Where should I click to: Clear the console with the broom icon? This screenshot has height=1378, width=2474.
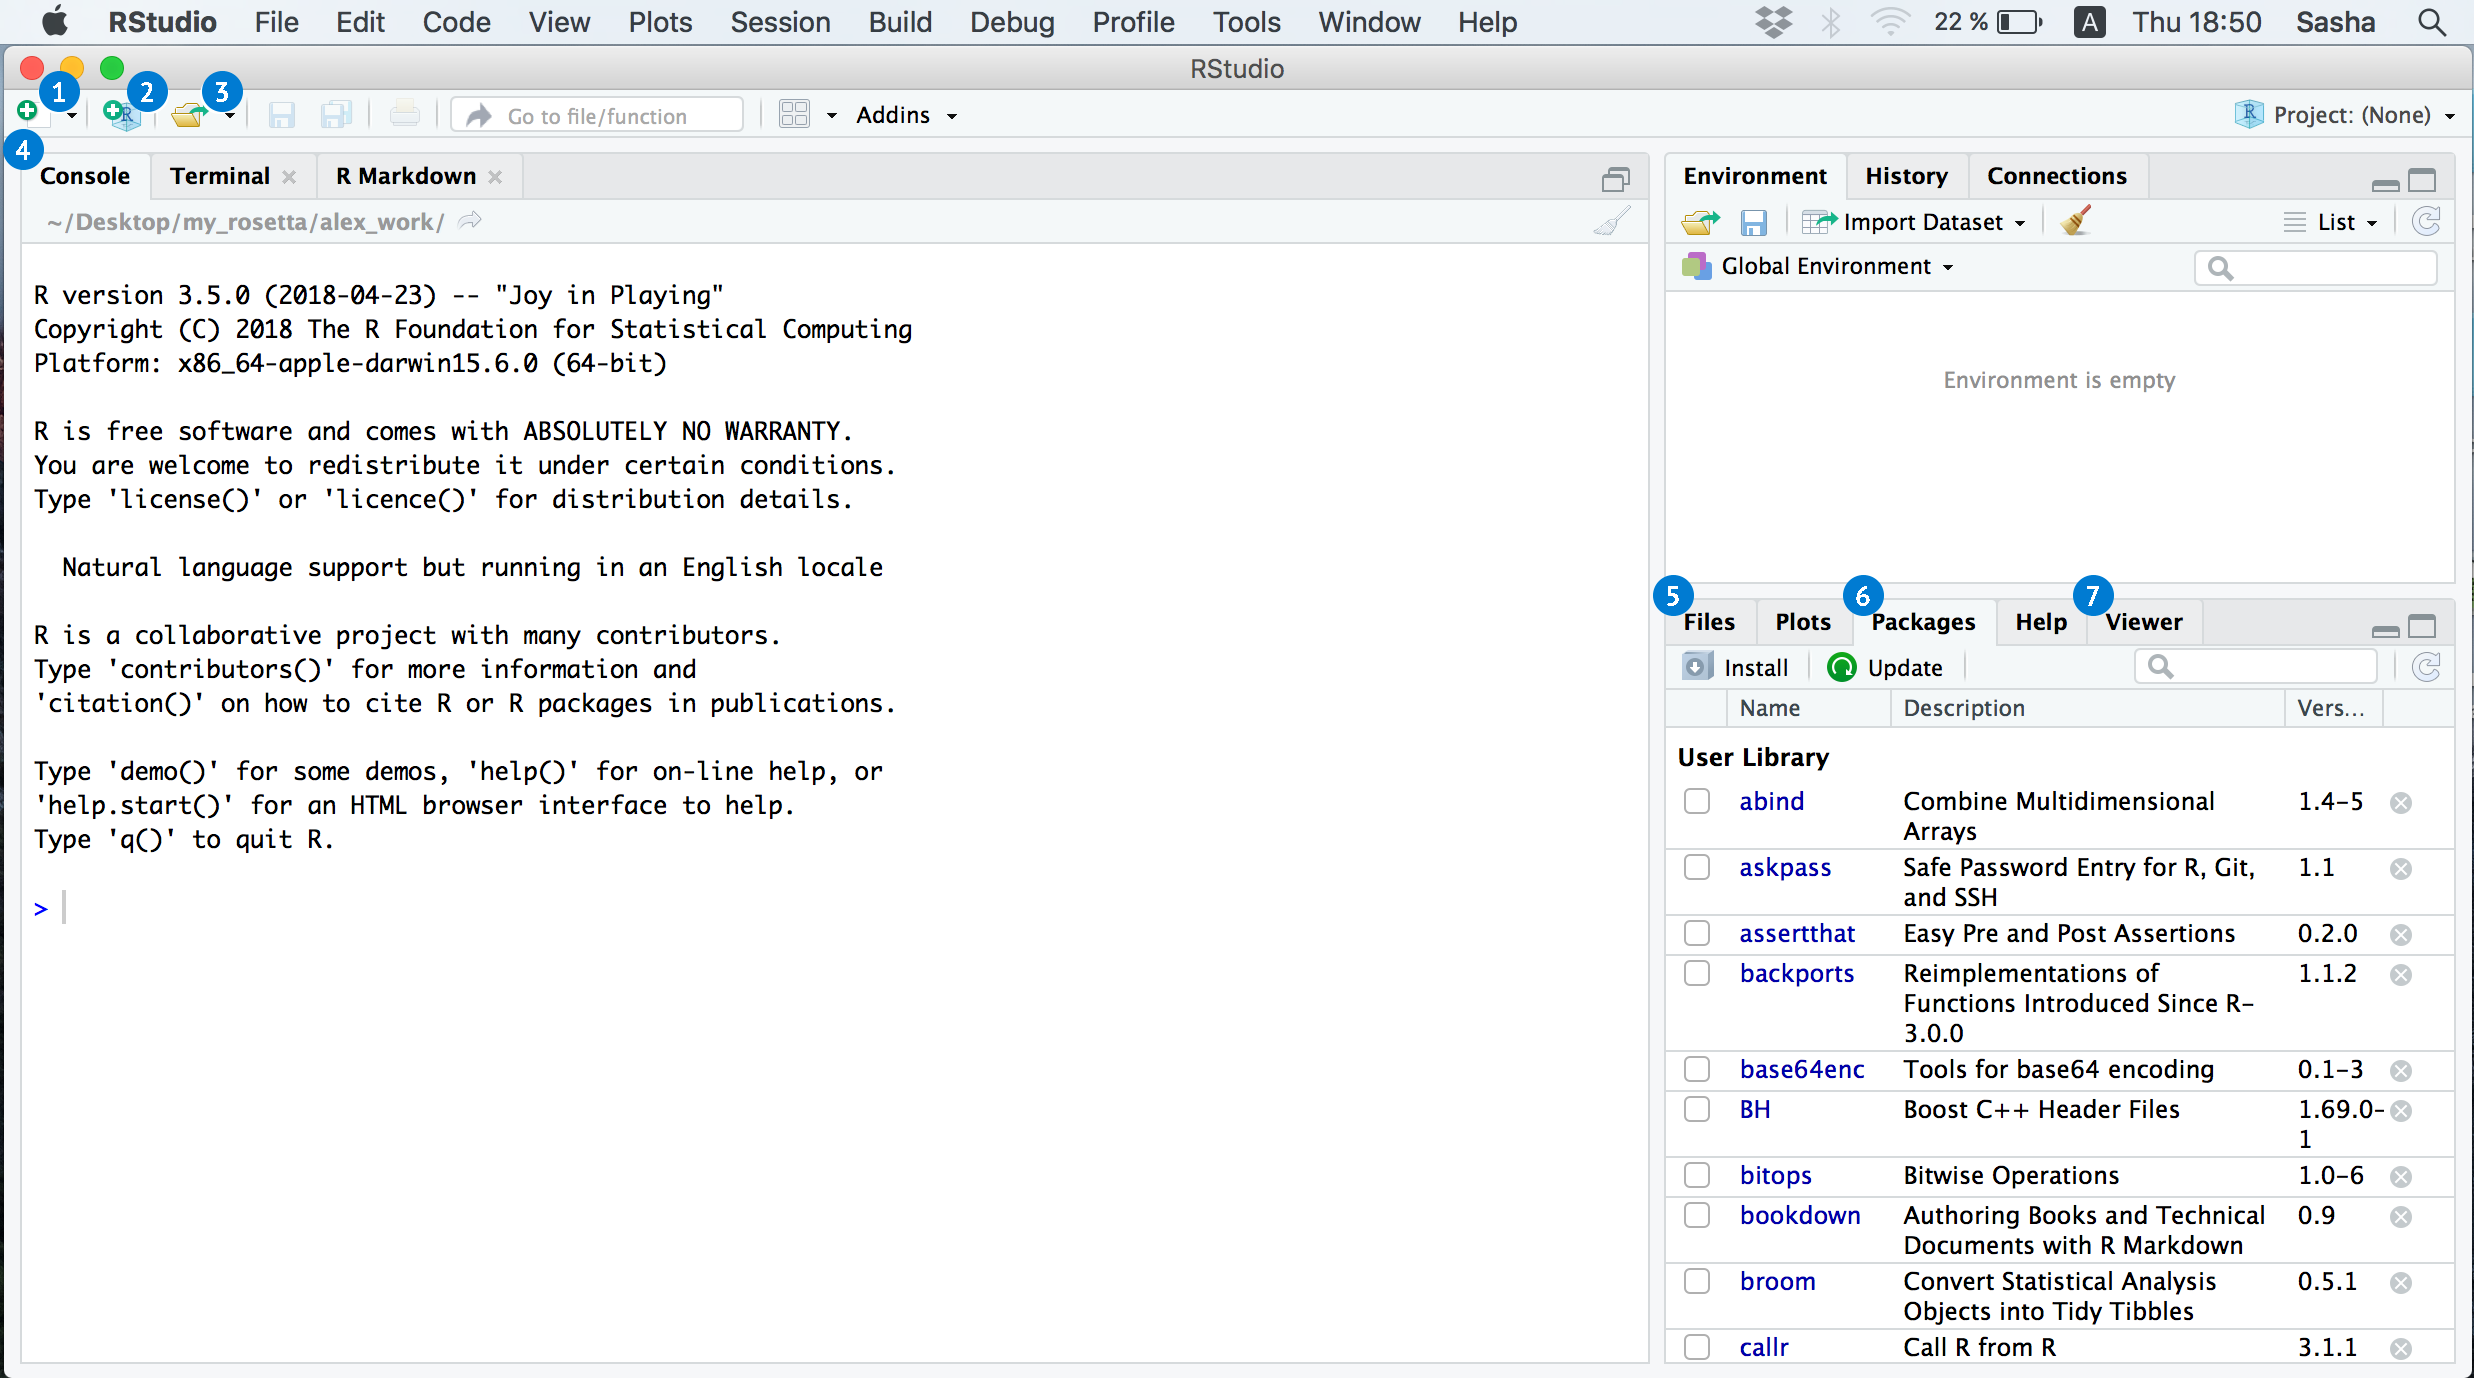coord(1612,222)
